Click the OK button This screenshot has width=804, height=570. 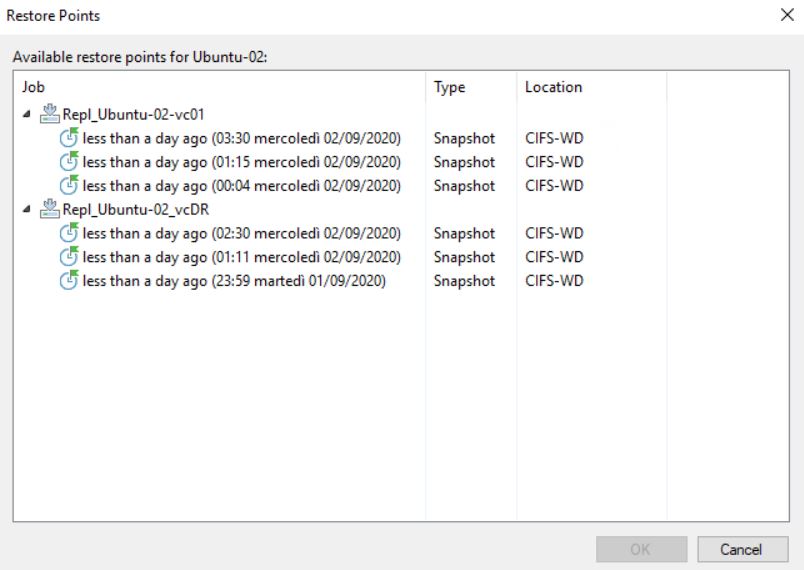pos(641,549)
